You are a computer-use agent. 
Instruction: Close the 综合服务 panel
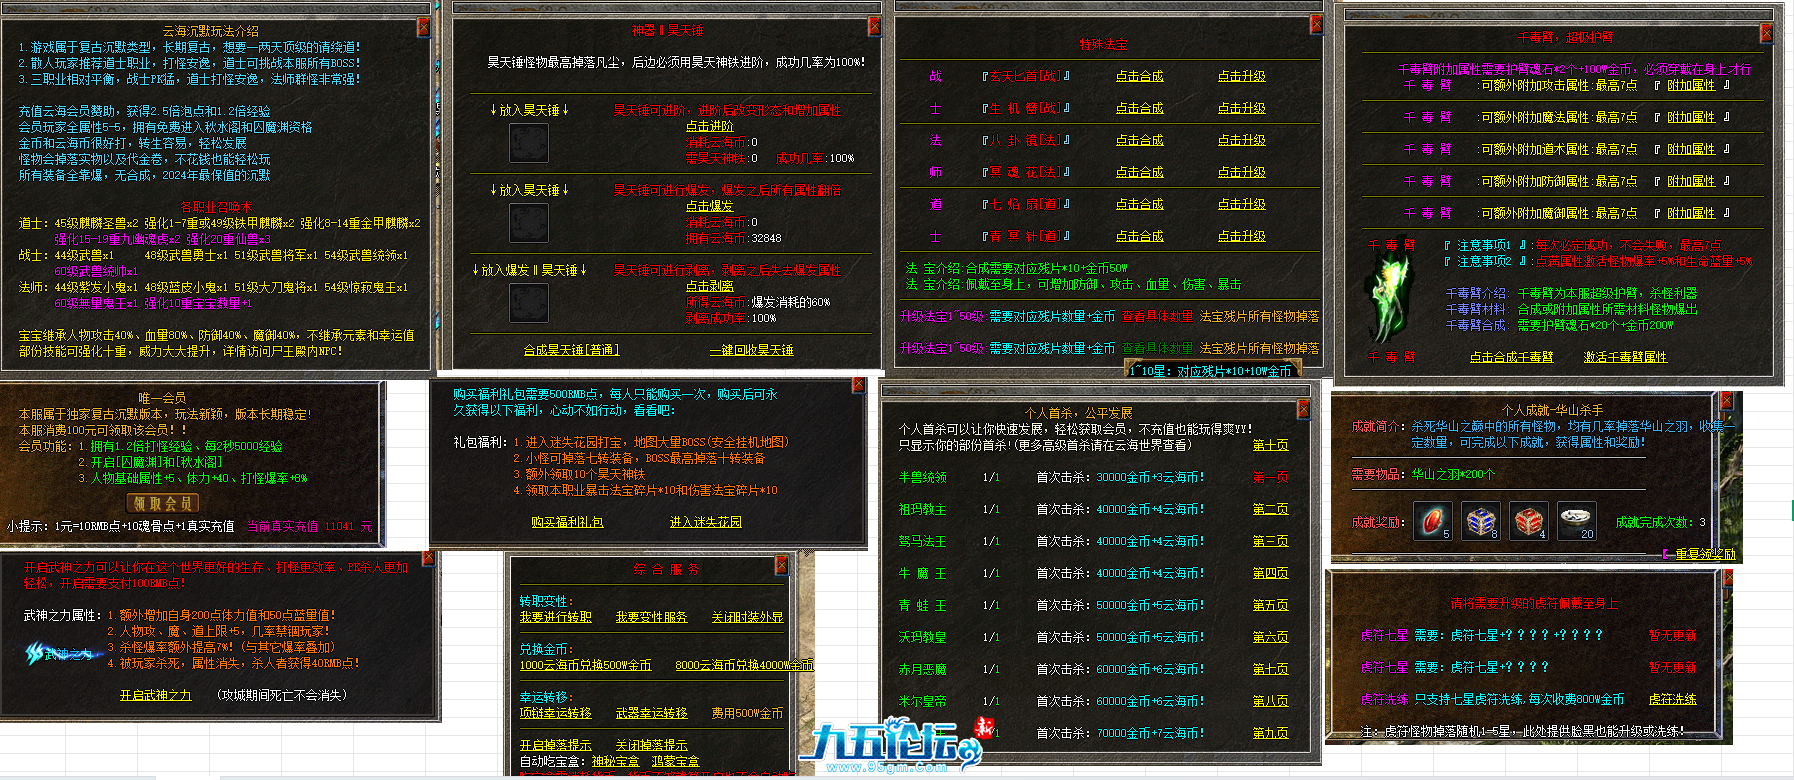(x=781, y=567)
